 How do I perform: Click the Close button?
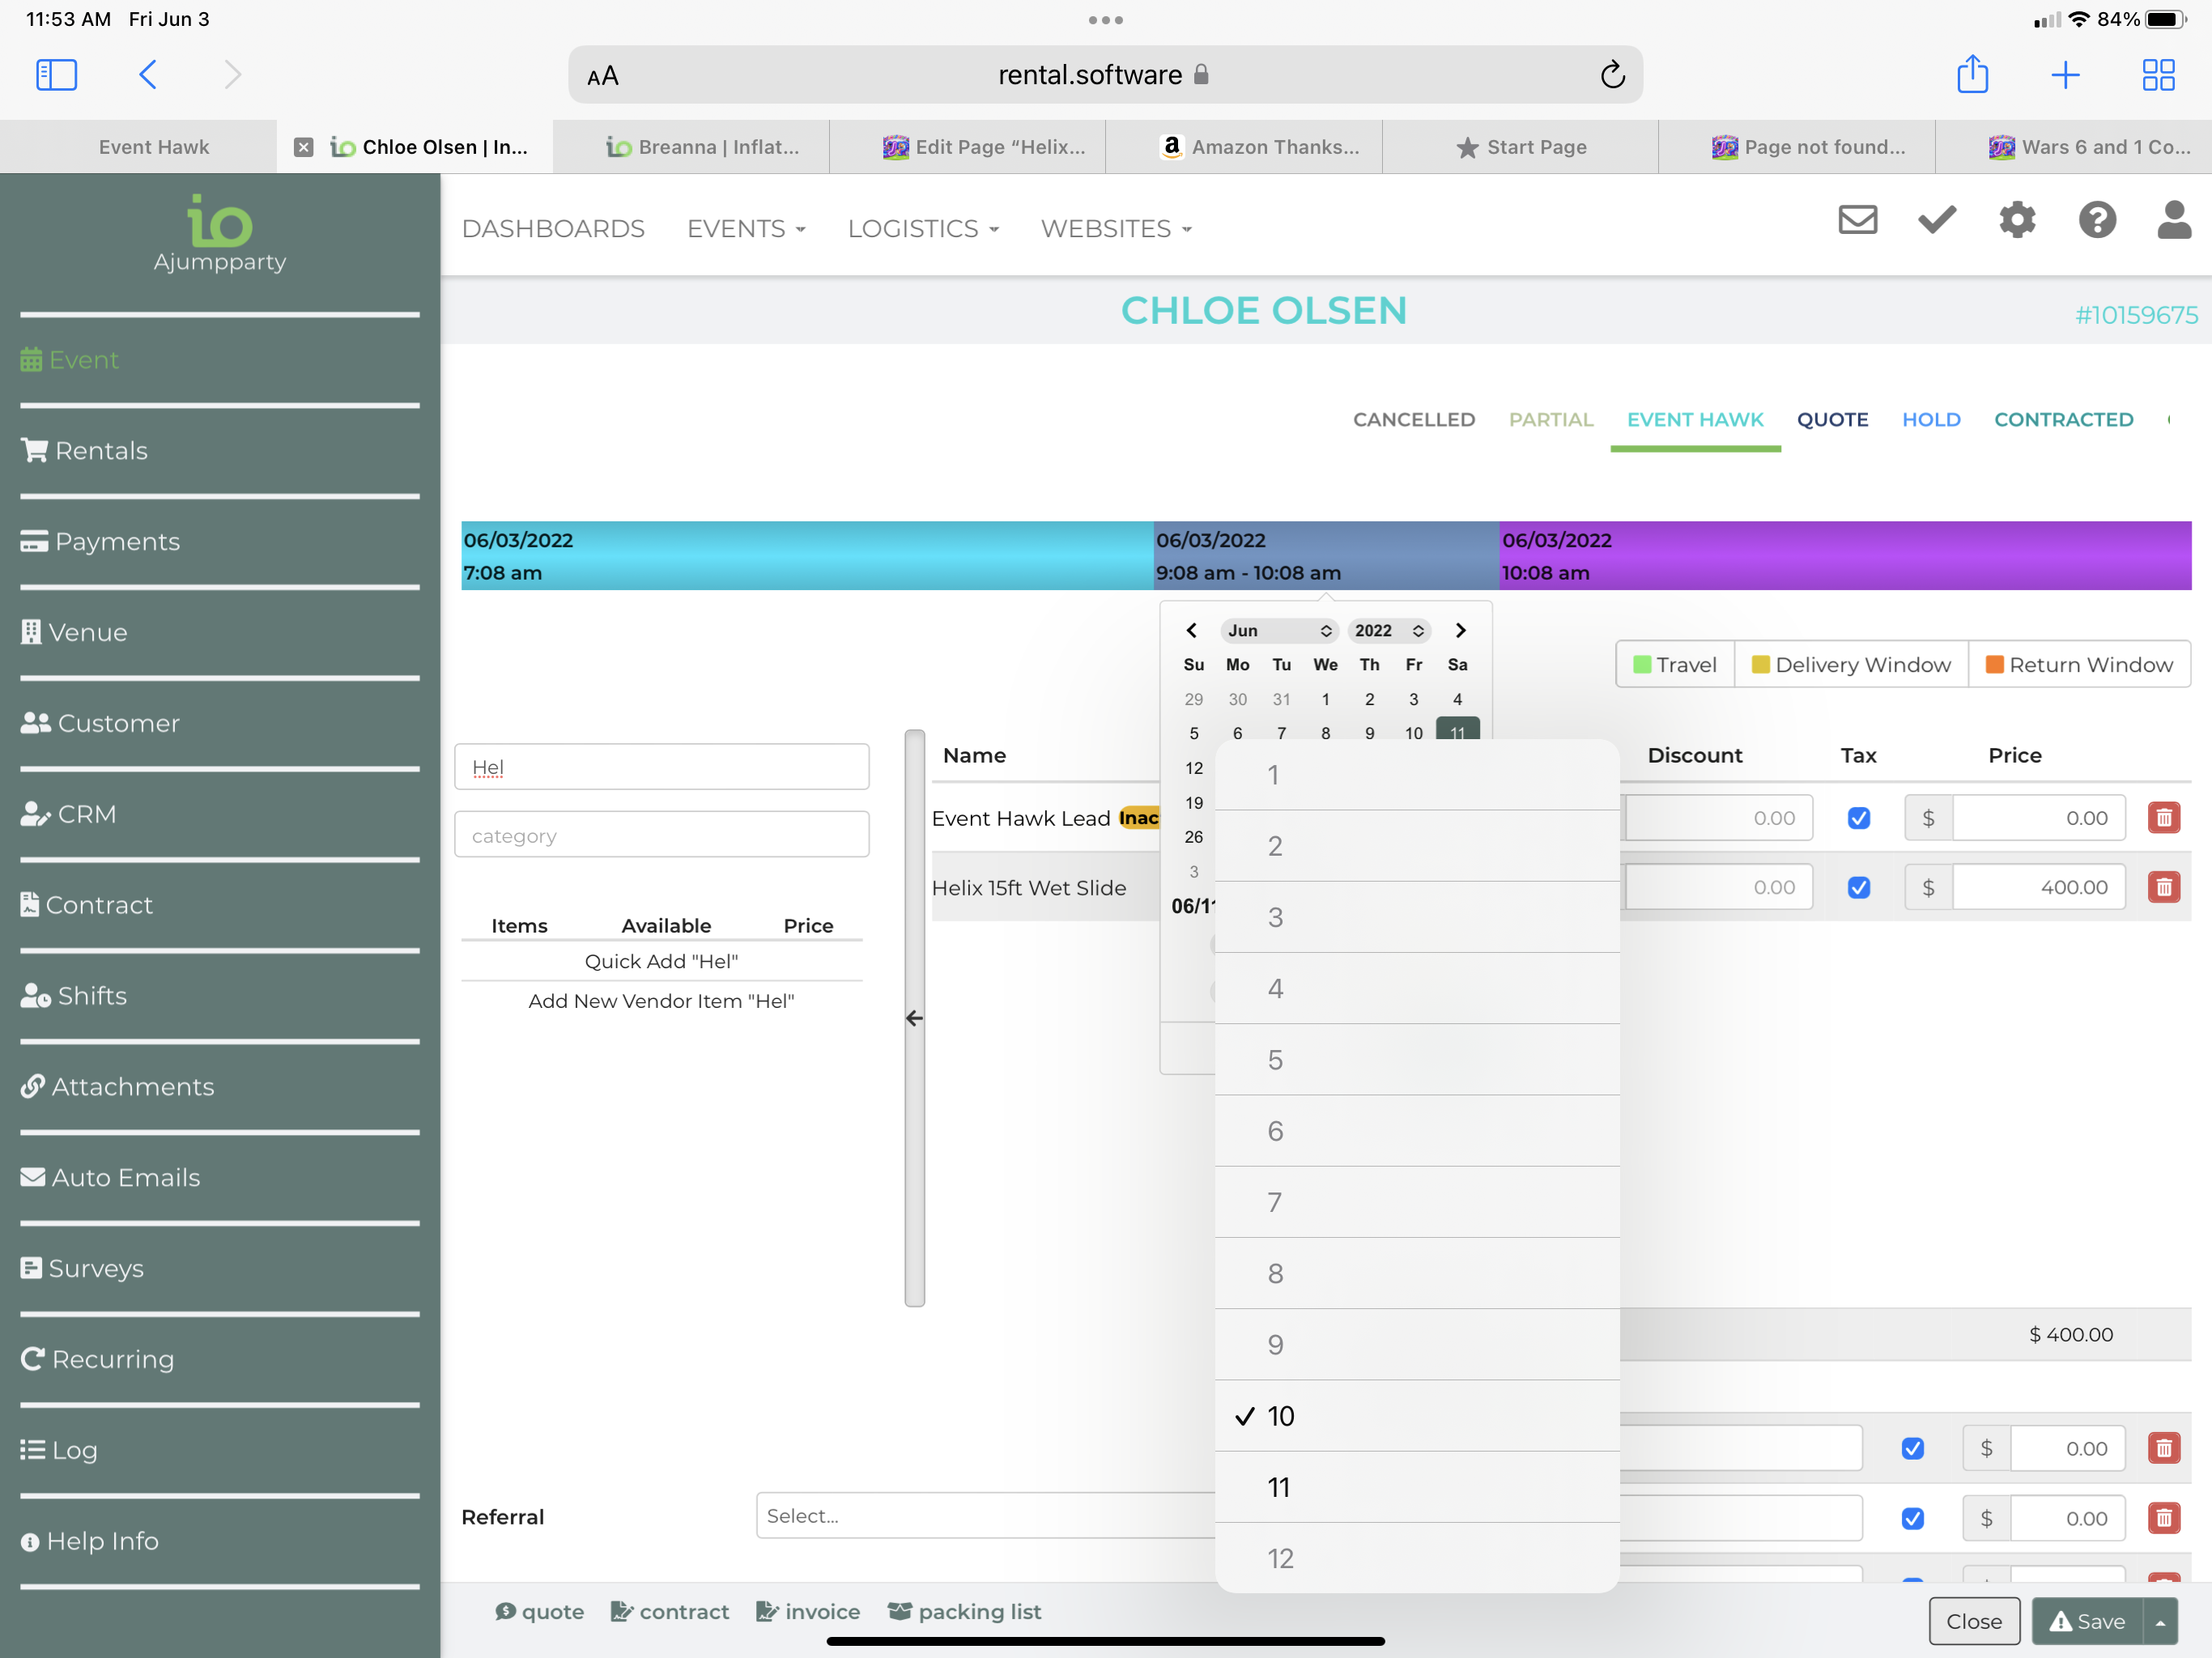tap(1973, 1621)
